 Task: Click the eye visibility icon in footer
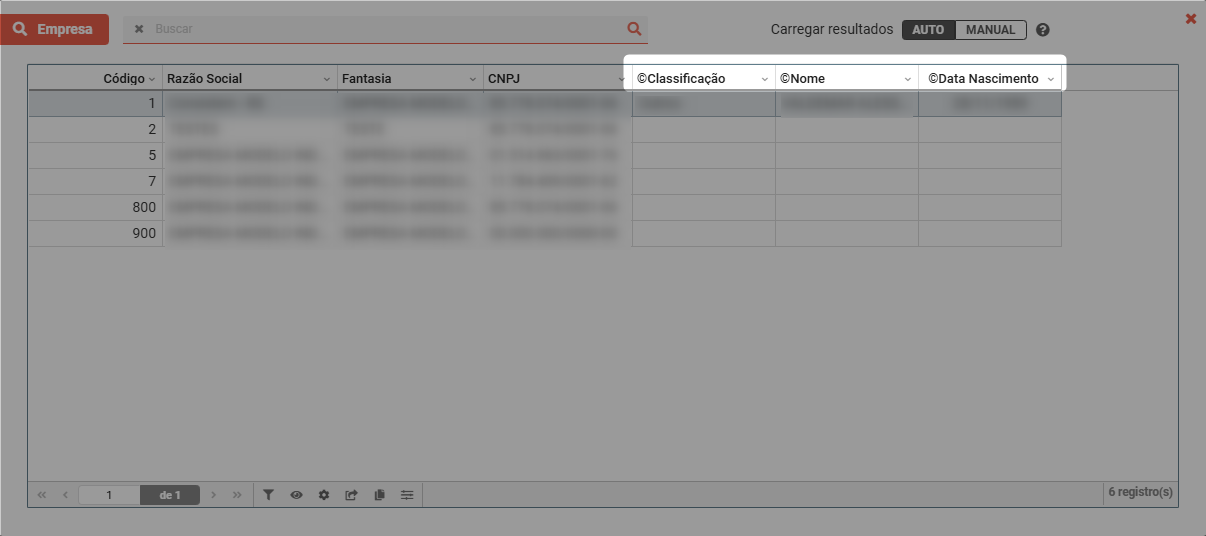[296, 495]
